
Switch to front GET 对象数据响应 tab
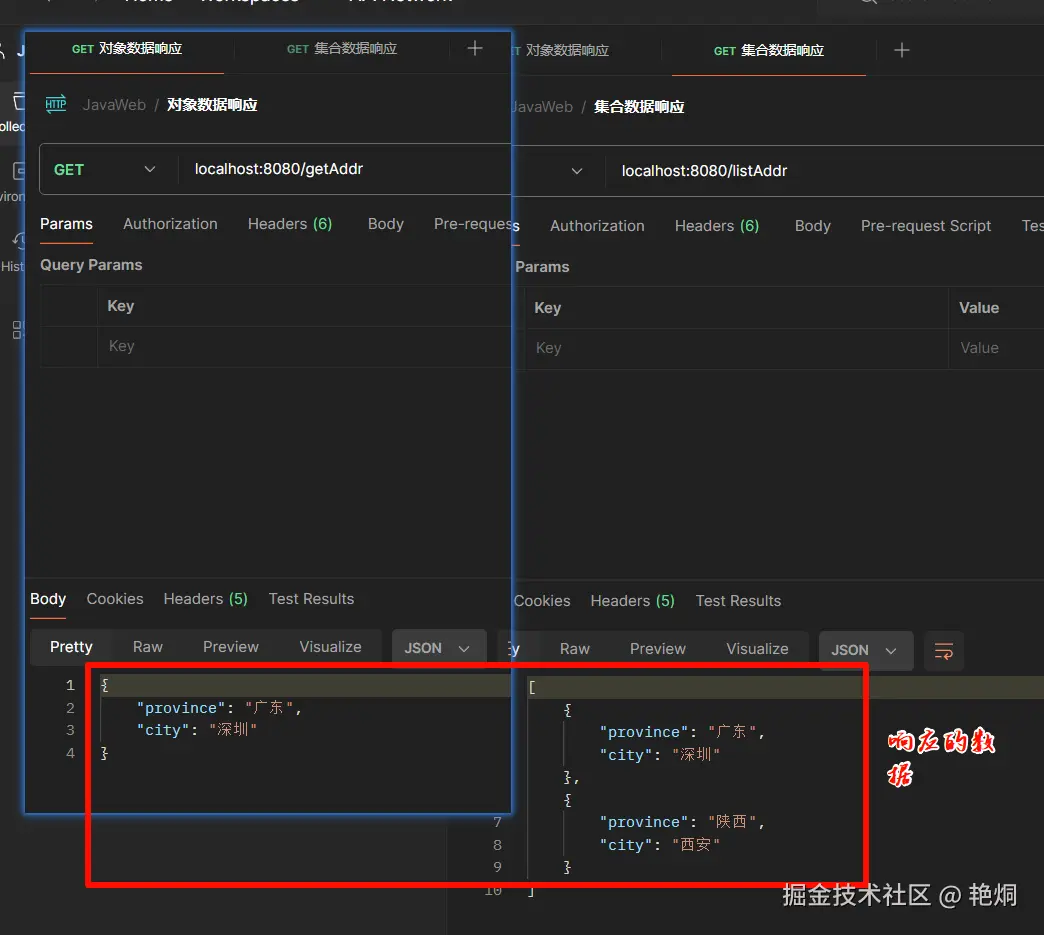coord(127,49)
